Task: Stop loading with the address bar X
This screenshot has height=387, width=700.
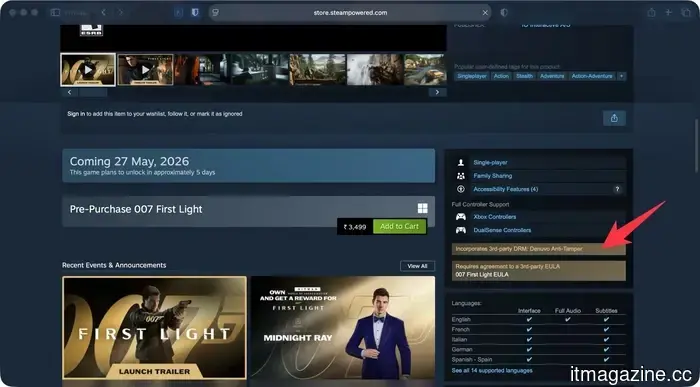Action: 485,12
